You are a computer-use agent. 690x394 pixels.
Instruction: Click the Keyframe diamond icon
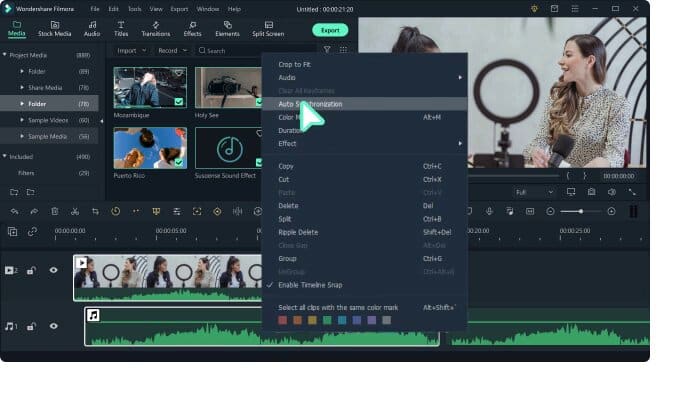click(x=217, y=212)
